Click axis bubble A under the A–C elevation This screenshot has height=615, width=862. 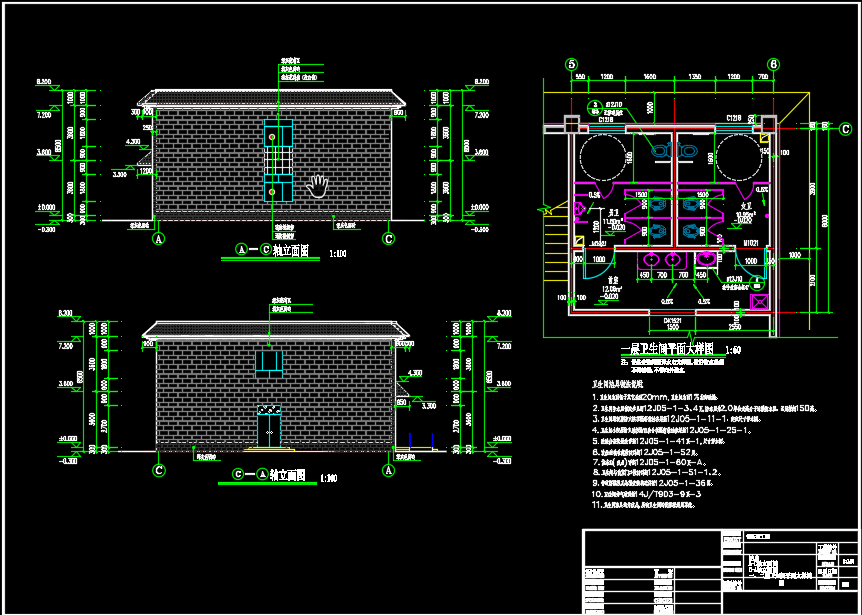(x=158, y=239)
